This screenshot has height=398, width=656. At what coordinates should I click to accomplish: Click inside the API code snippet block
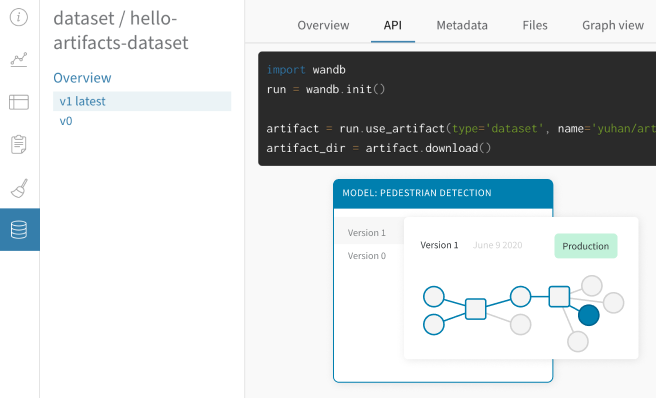[x=457, y=109]
